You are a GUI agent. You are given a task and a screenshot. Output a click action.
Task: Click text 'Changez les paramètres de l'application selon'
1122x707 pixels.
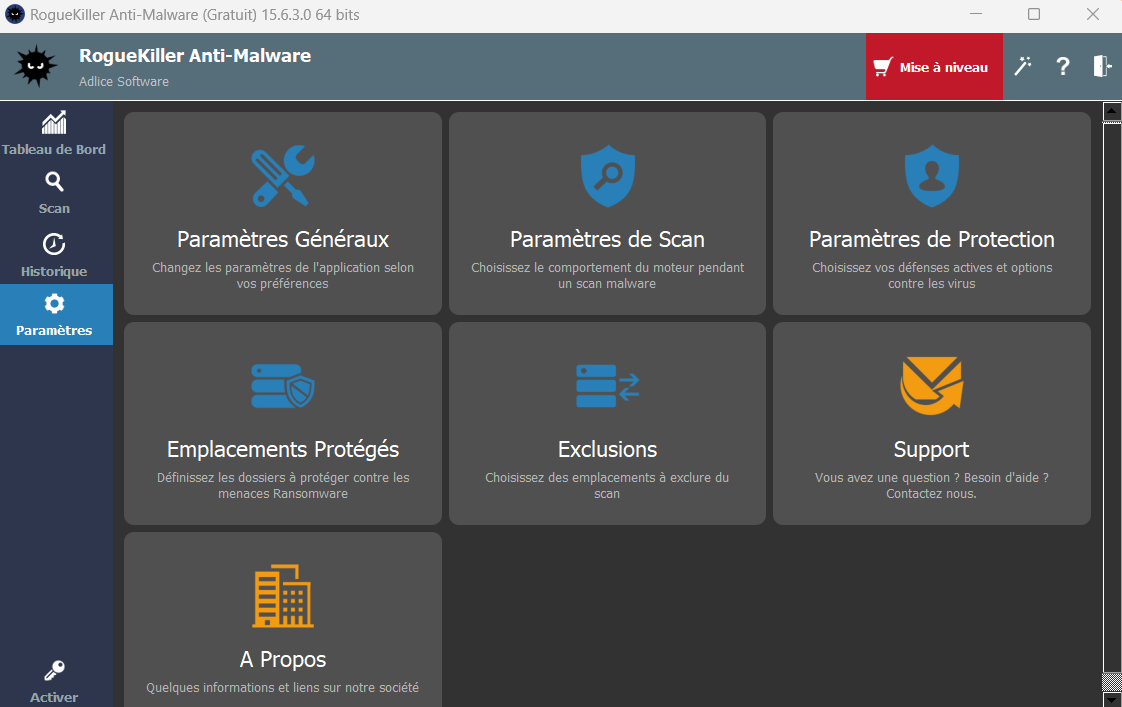(283, 268)
